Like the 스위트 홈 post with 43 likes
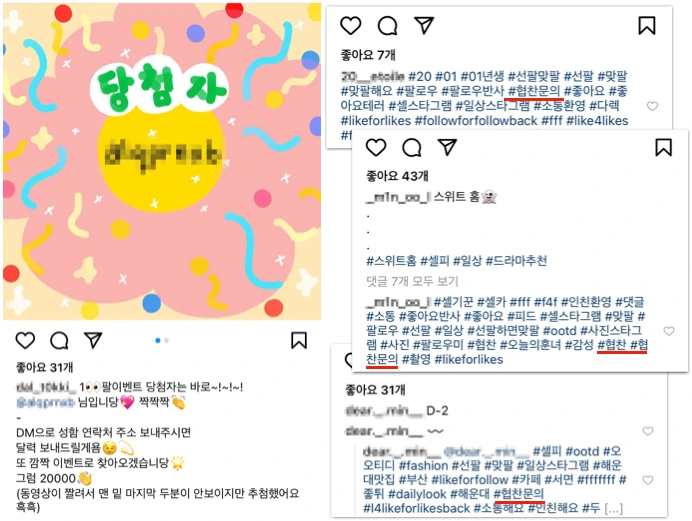 pos(376,147)
